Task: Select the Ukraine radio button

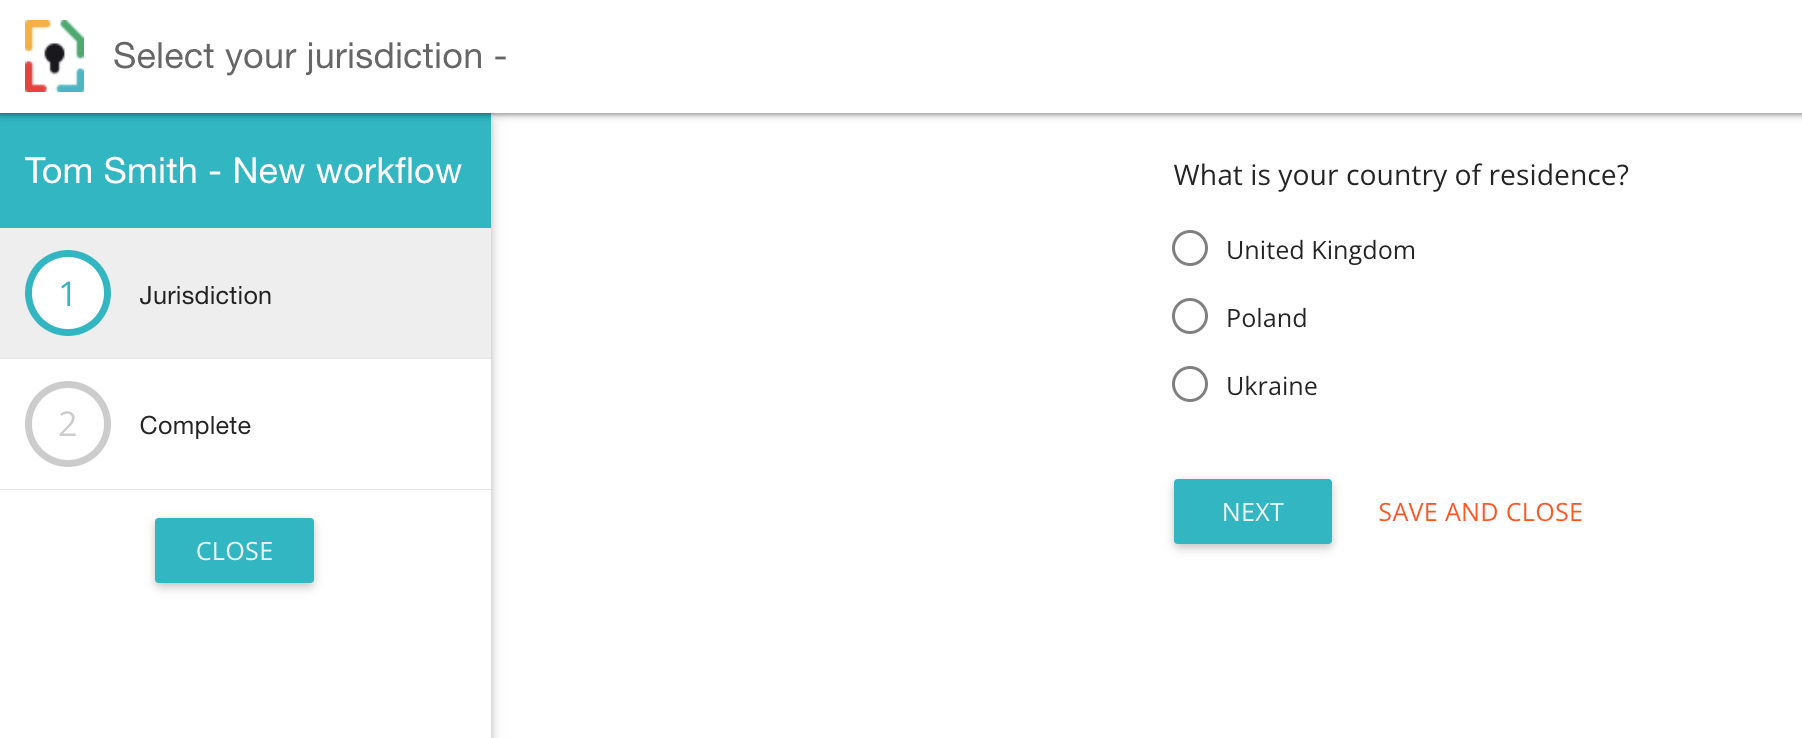Action: pos(1190,384)
